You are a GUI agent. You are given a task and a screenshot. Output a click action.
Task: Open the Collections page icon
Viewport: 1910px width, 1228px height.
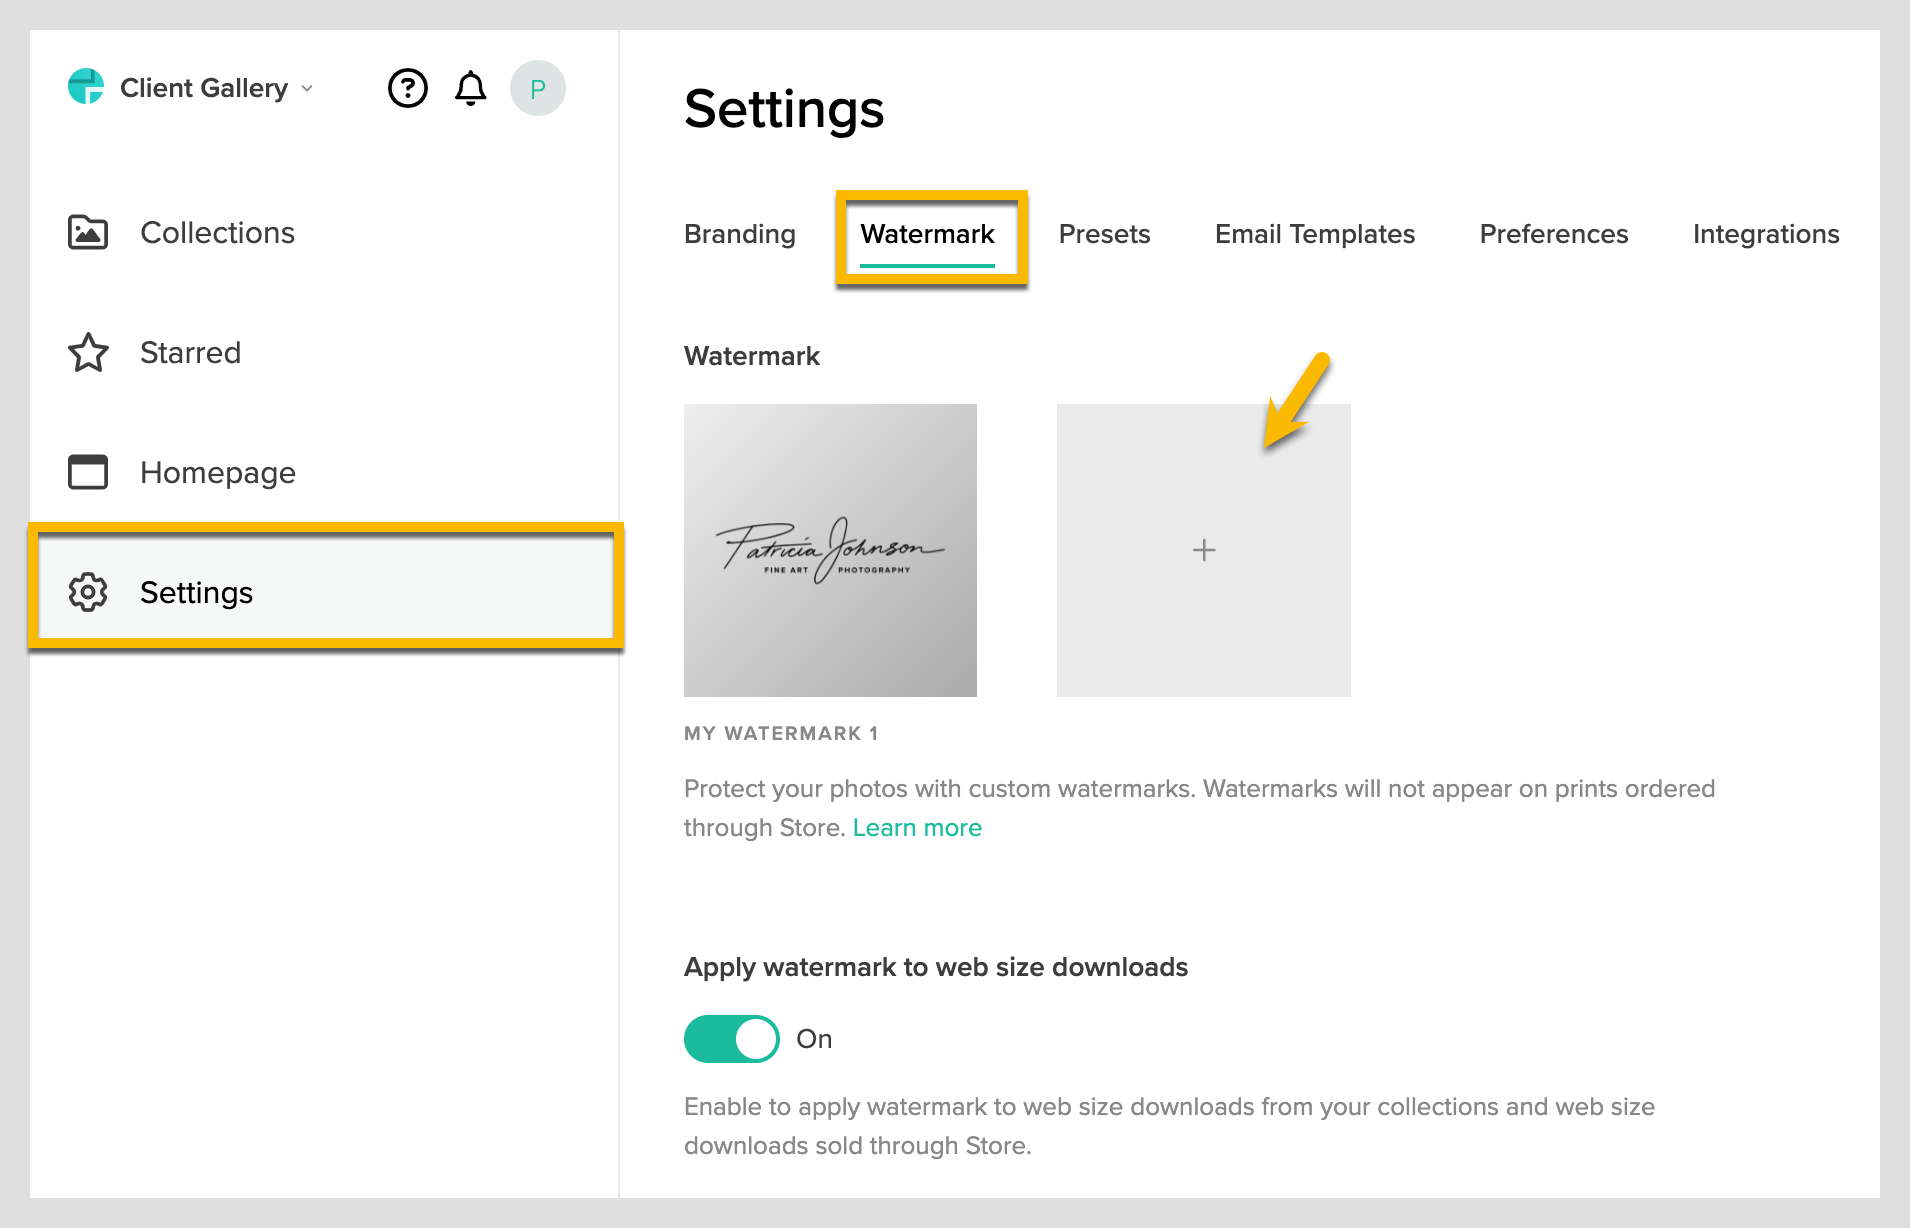pyautogui.click(x=88, y=232)
